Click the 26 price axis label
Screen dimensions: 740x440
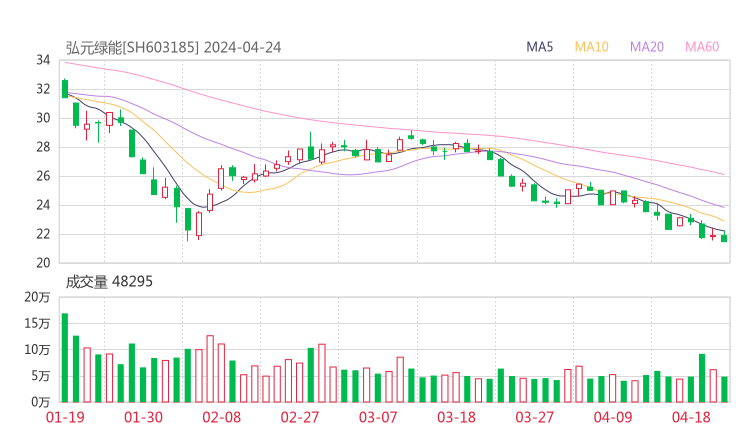[43, 176]
